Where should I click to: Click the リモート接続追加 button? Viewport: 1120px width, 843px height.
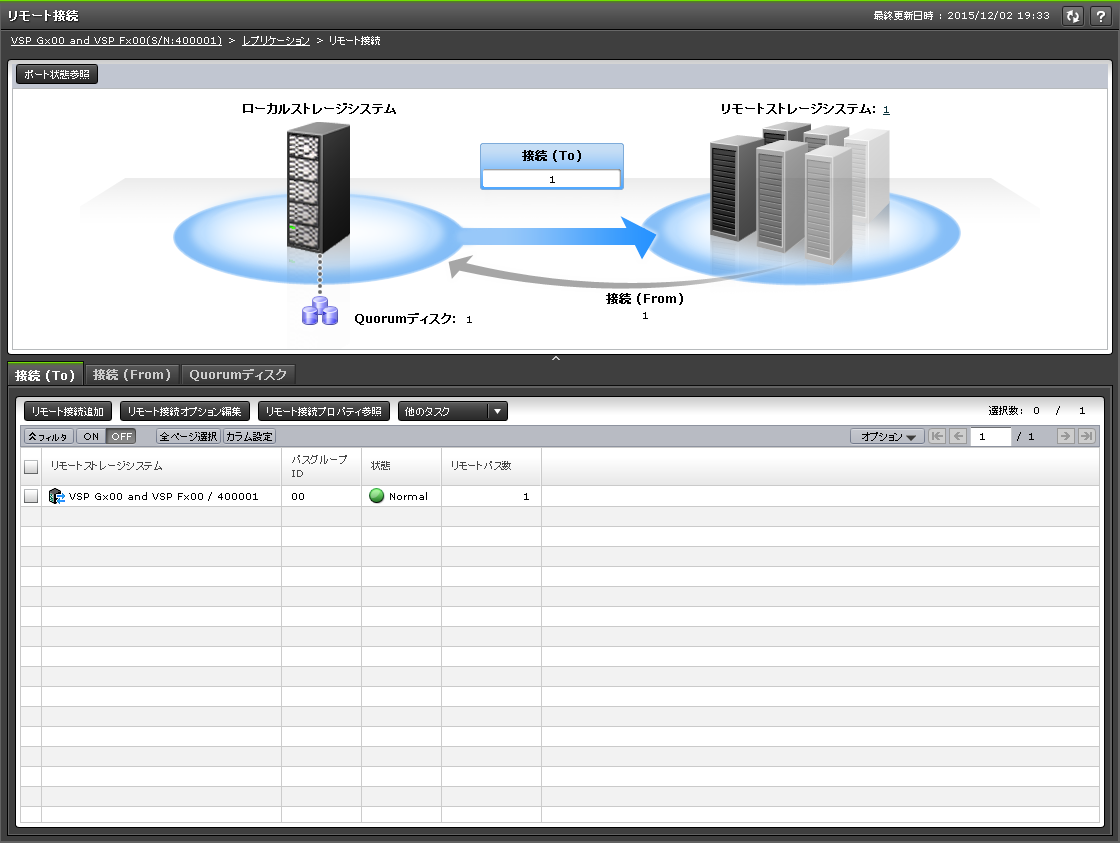pos(68,411)
